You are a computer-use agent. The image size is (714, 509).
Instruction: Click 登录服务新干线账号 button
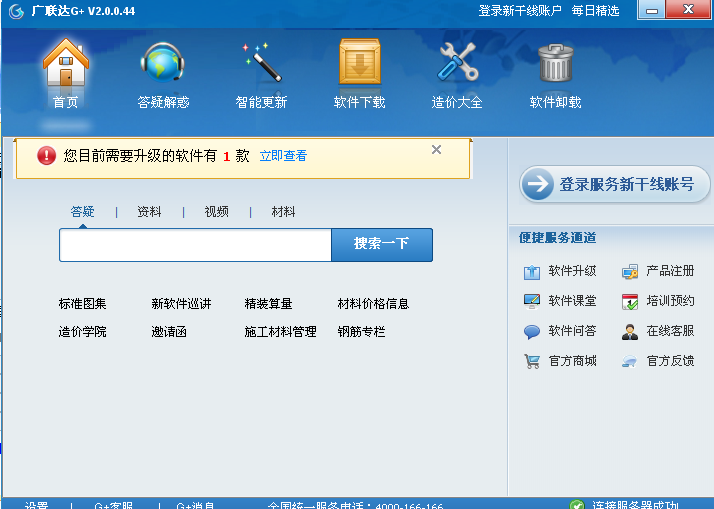615,184
